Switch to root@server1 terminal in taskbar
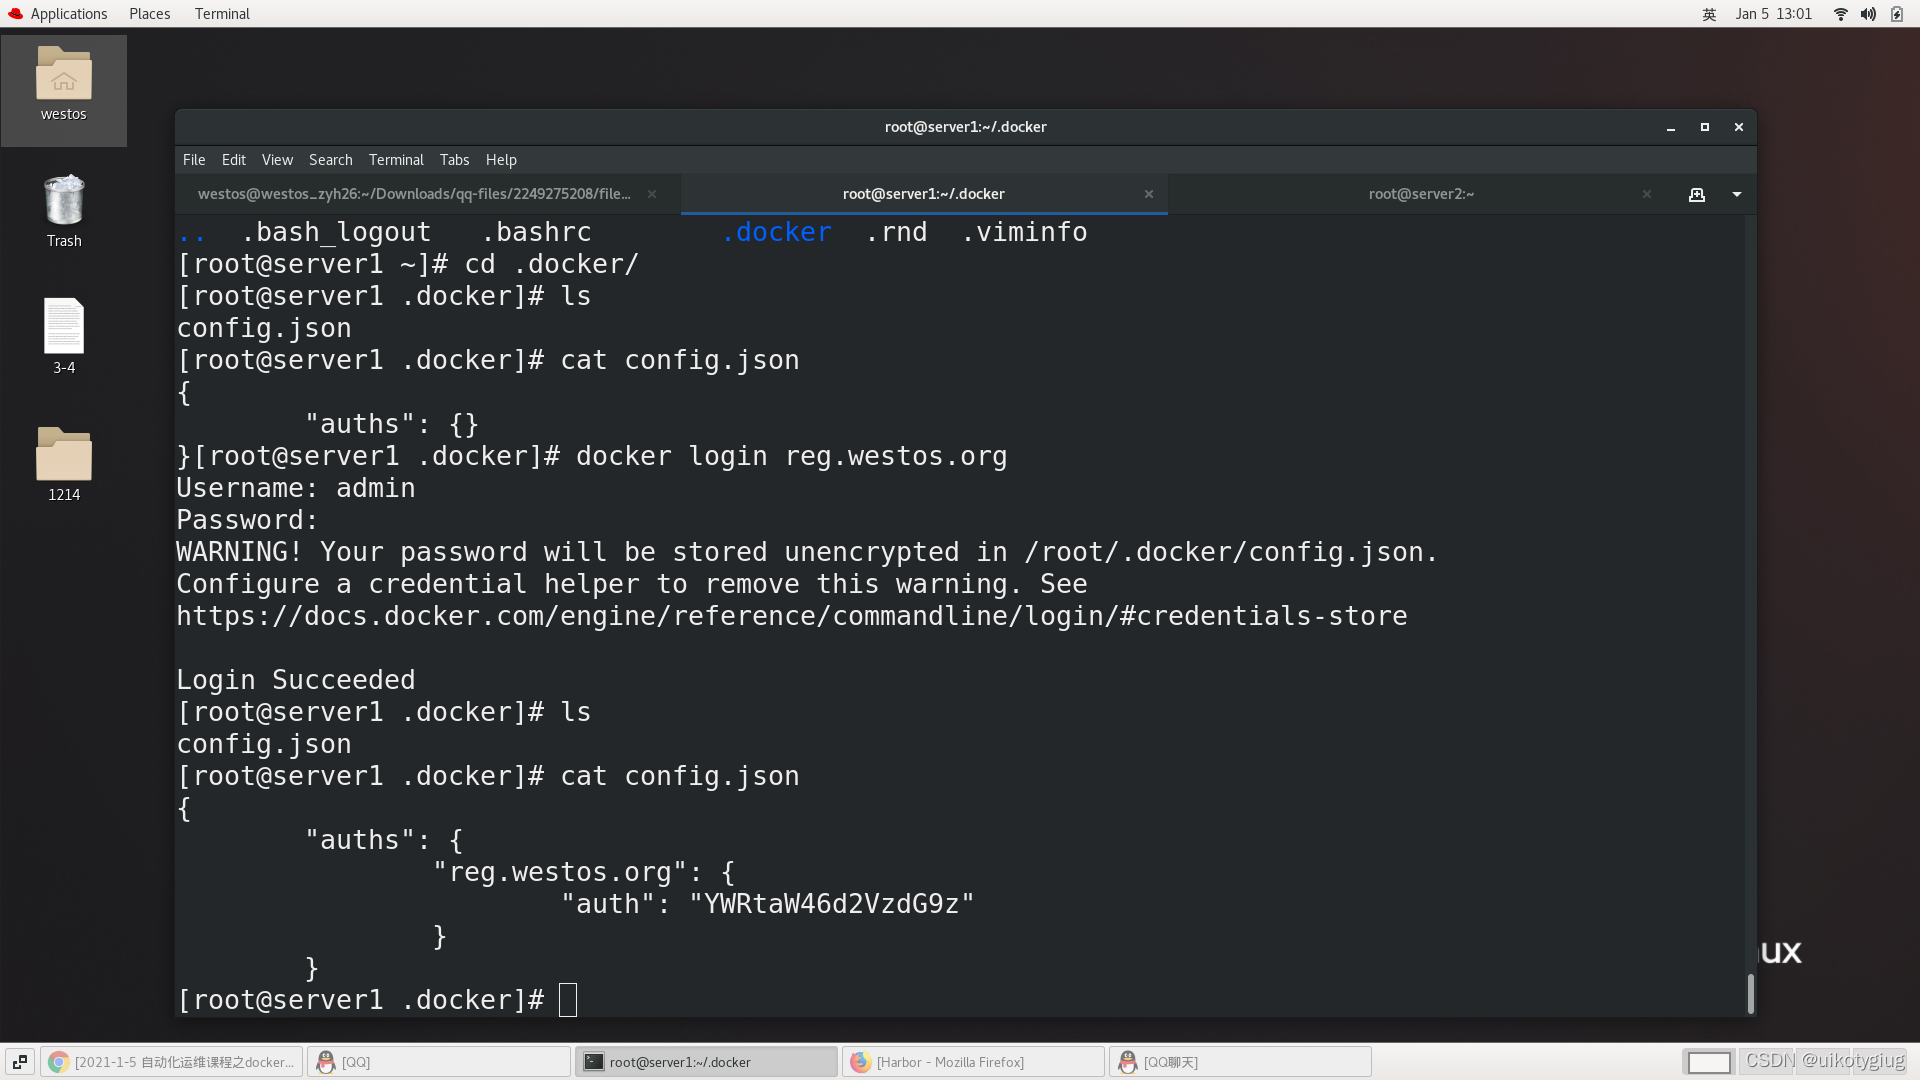 click(x=707, y=1062)
